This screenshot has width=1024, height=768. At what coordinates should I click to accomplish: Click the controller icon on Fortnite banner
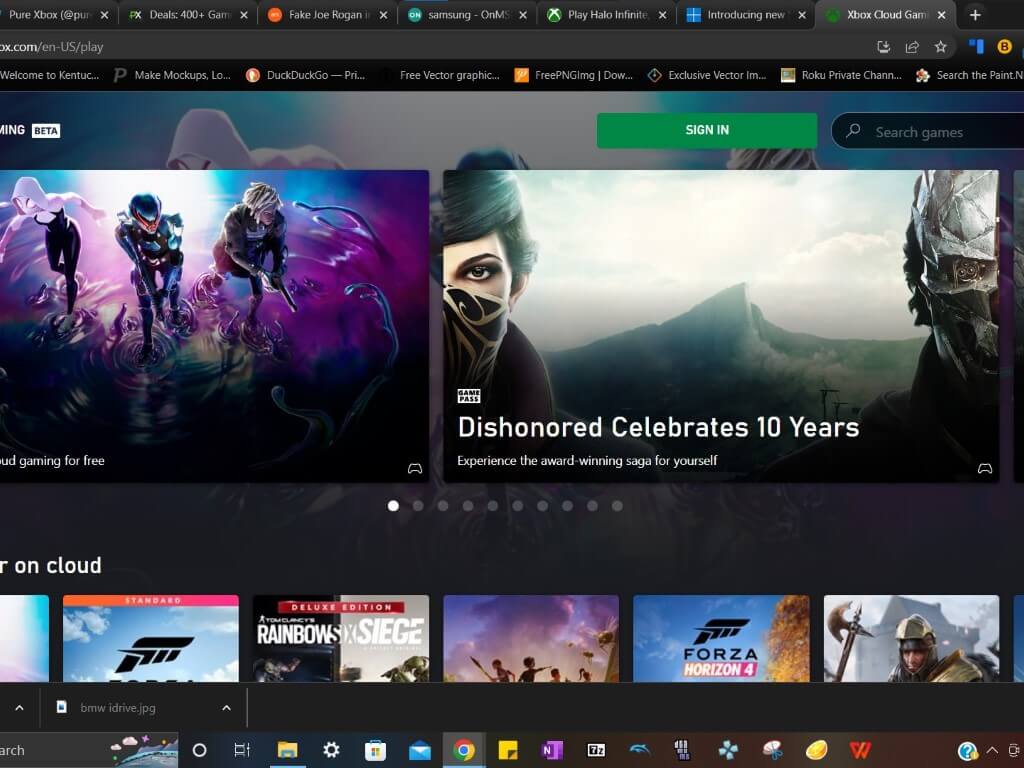tap(415, 468)
